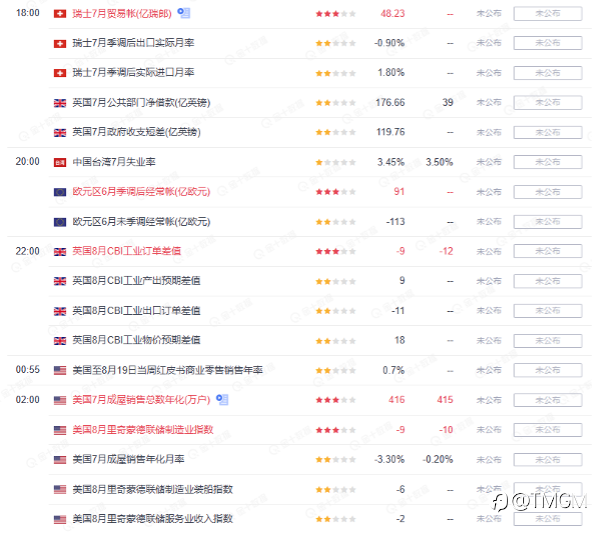Open the 英国8月CBI工业订单差值 indicator
Image resolution: width=593 pixels, height=535 pixels.
[x=126, y=251]
